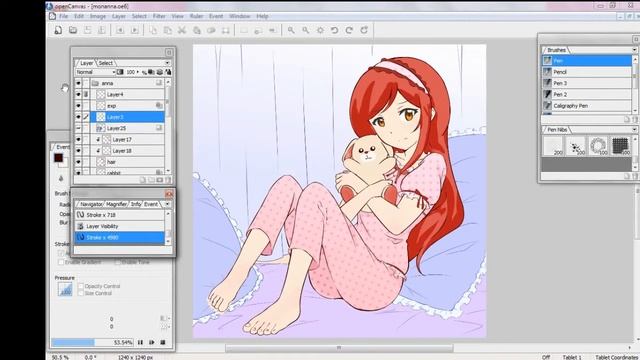Image resolution: width=640 pixels, height=360 pixels.
Task: Choose the scatter pen nib thumbnail
Action: [576, 146]
